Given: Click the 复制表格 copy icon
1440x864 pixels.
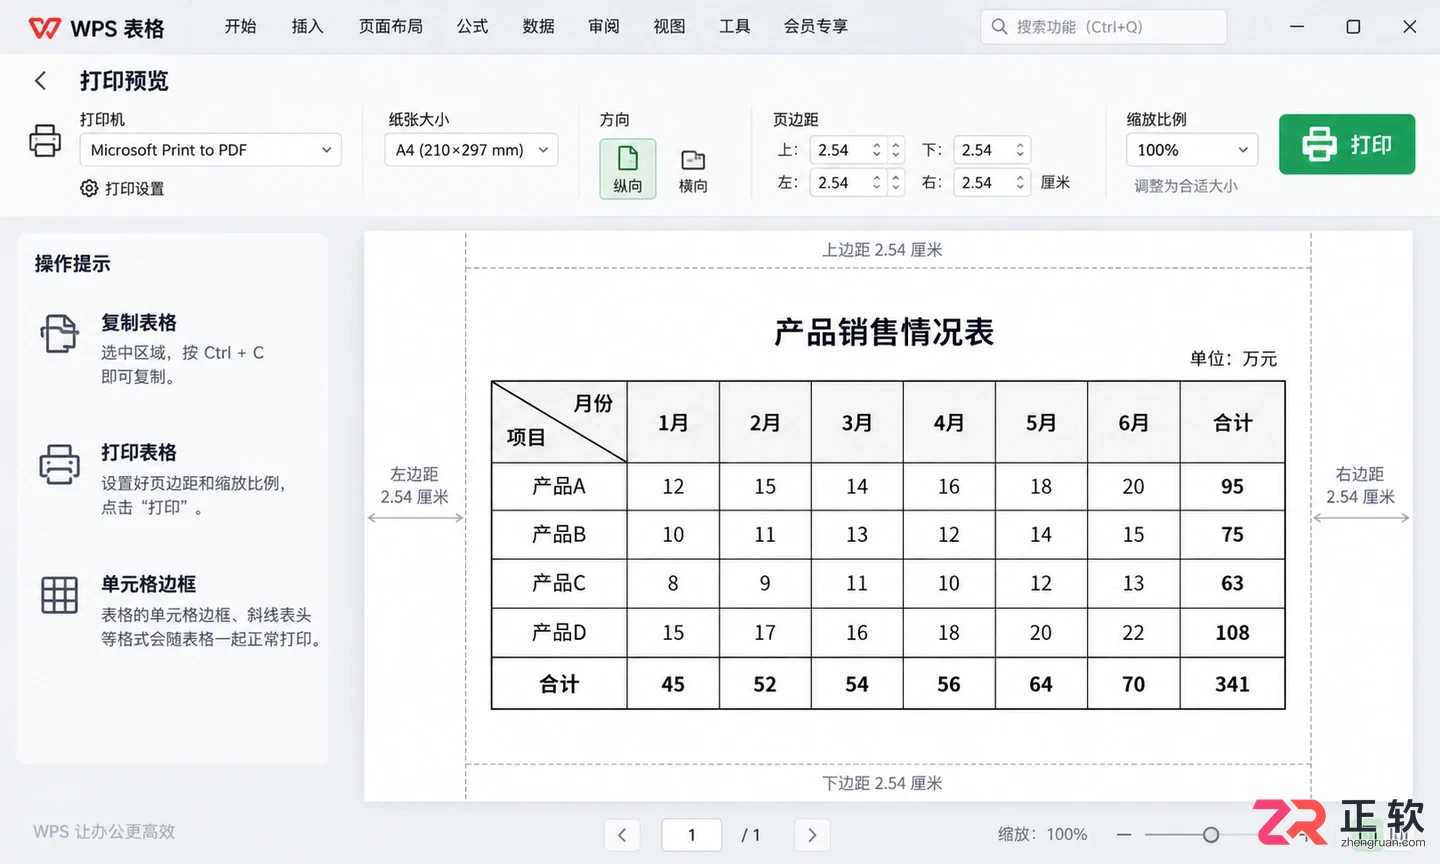Looking at the screenshot, I should click(x=59, y=334).
